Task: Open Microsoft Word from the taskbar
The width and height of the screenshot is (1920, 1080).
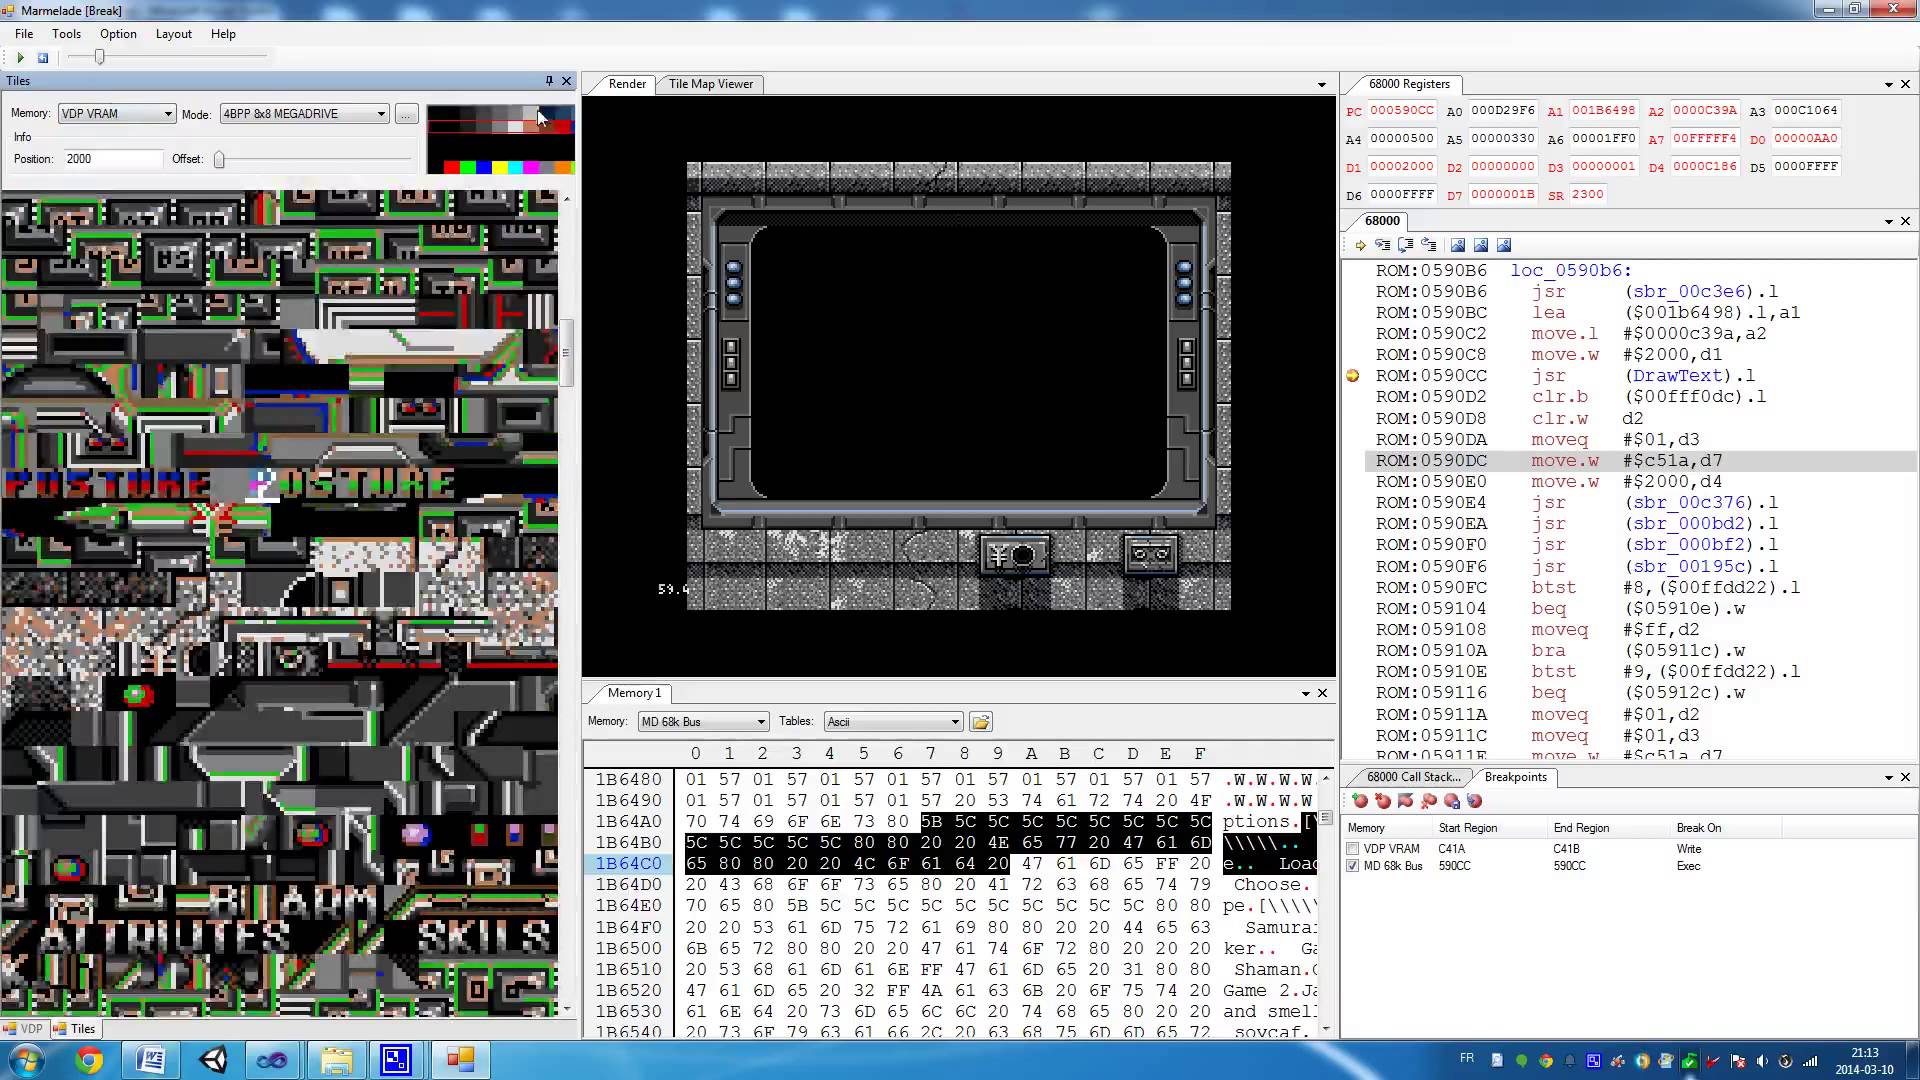Action: pos(150,1060)
